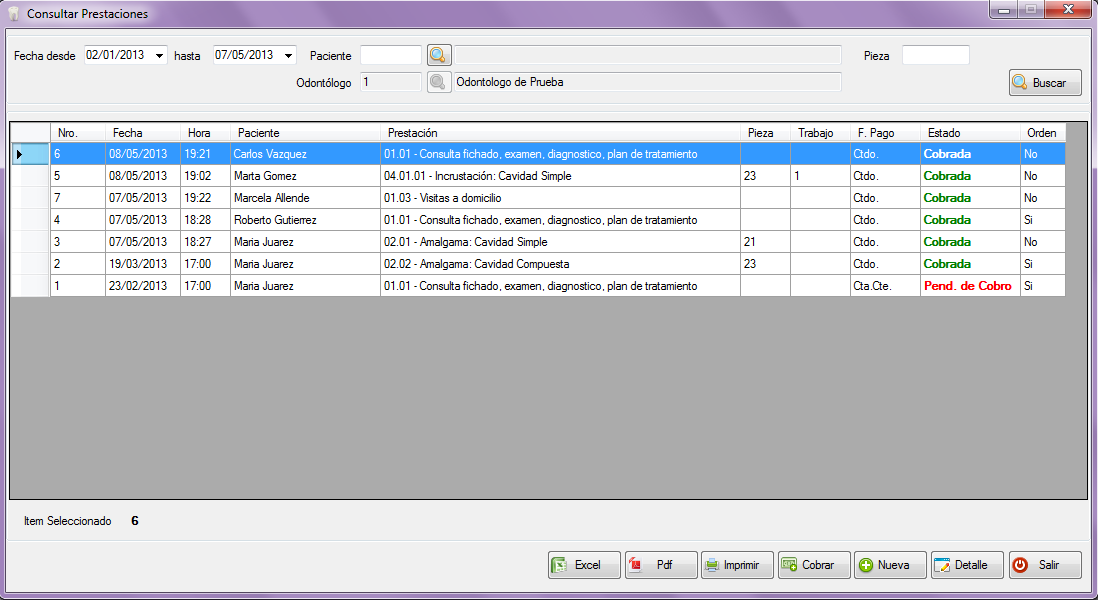Viewport: 1098px width, 600px height.
Task: Exit the window with Salir
Action: click(x=1045, y=565)
